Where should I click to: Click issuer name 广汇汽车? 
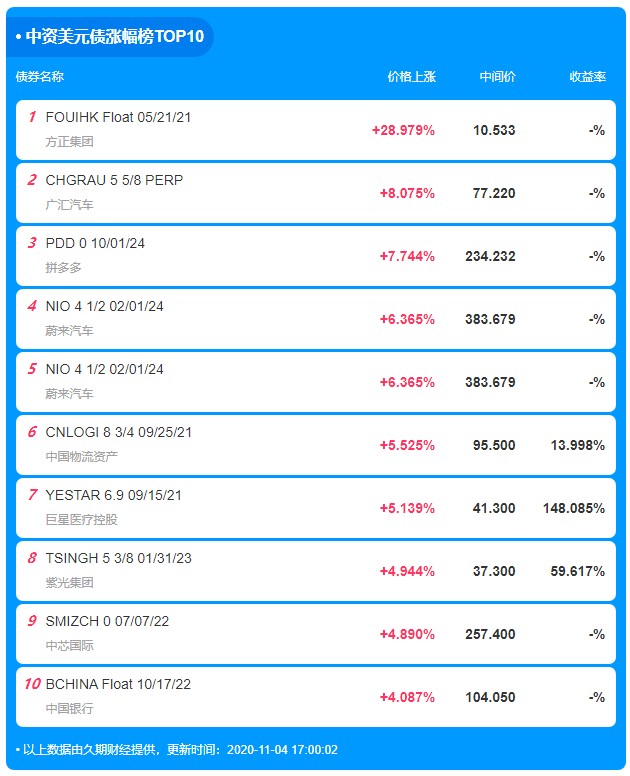(x=69, y=204)
